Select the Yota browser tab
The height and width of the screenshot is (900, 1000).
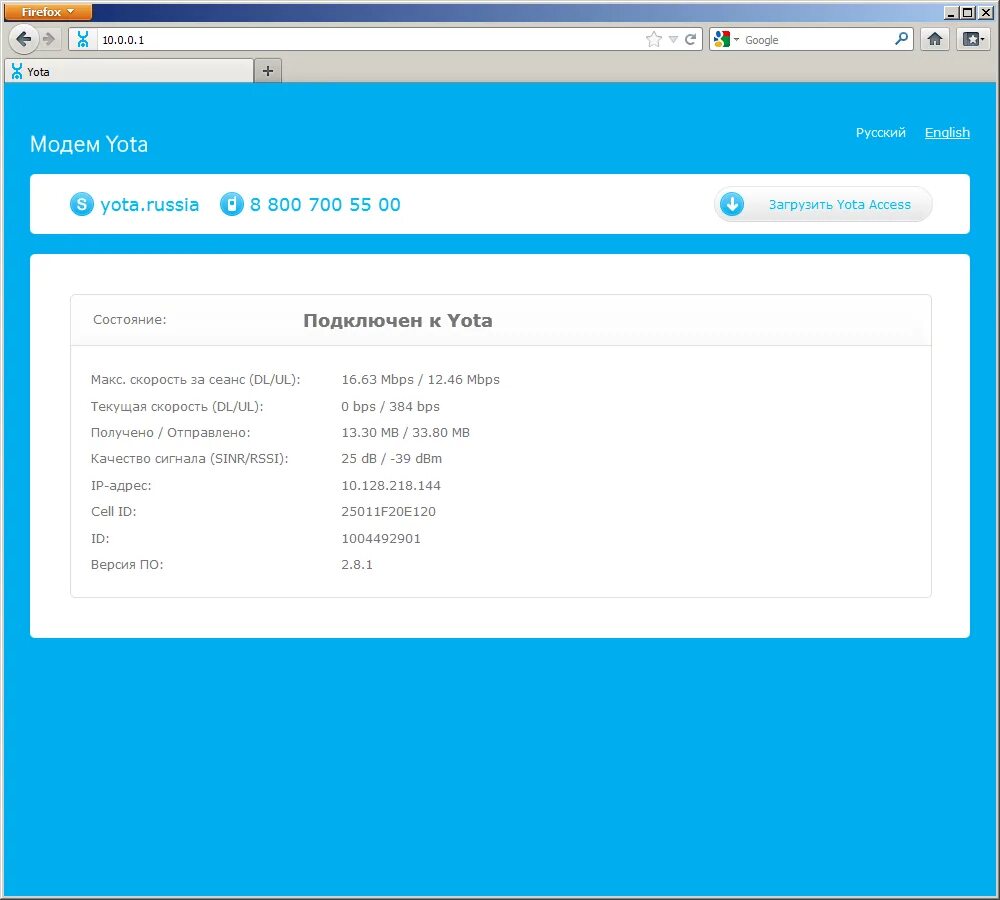(x=129, y=71)
